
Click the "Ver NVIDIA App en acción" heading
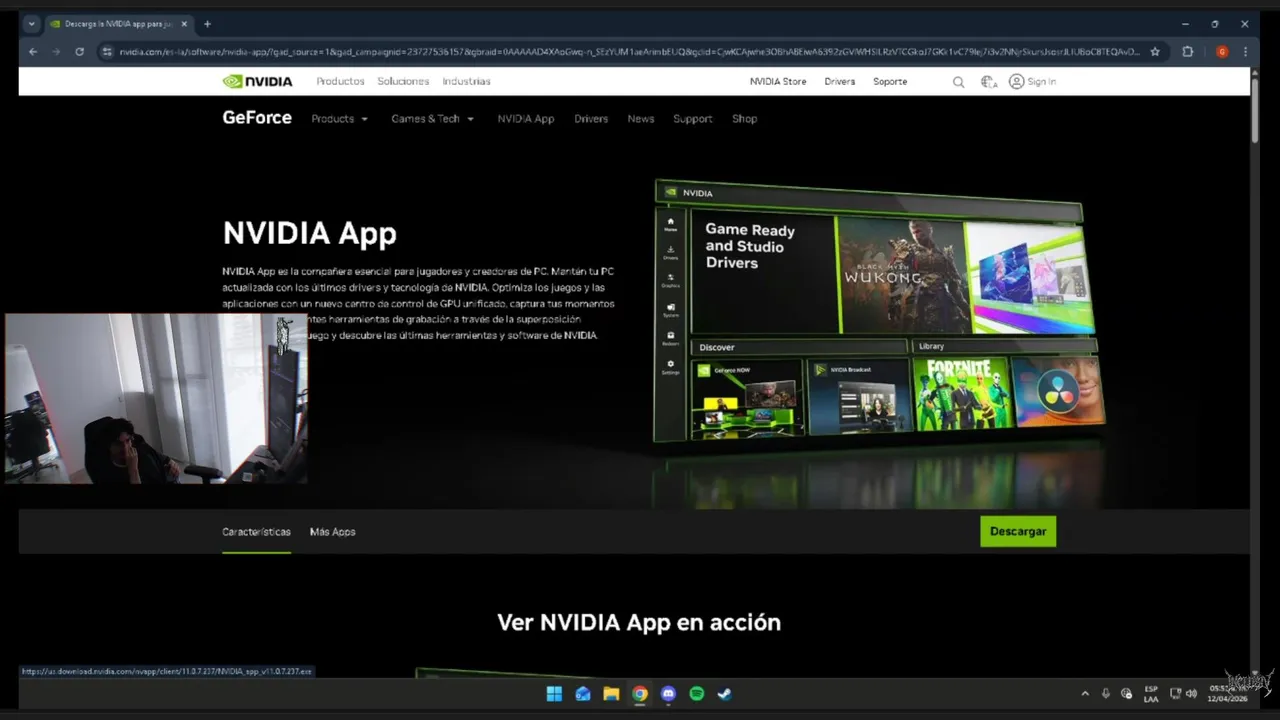coord(639,622)
